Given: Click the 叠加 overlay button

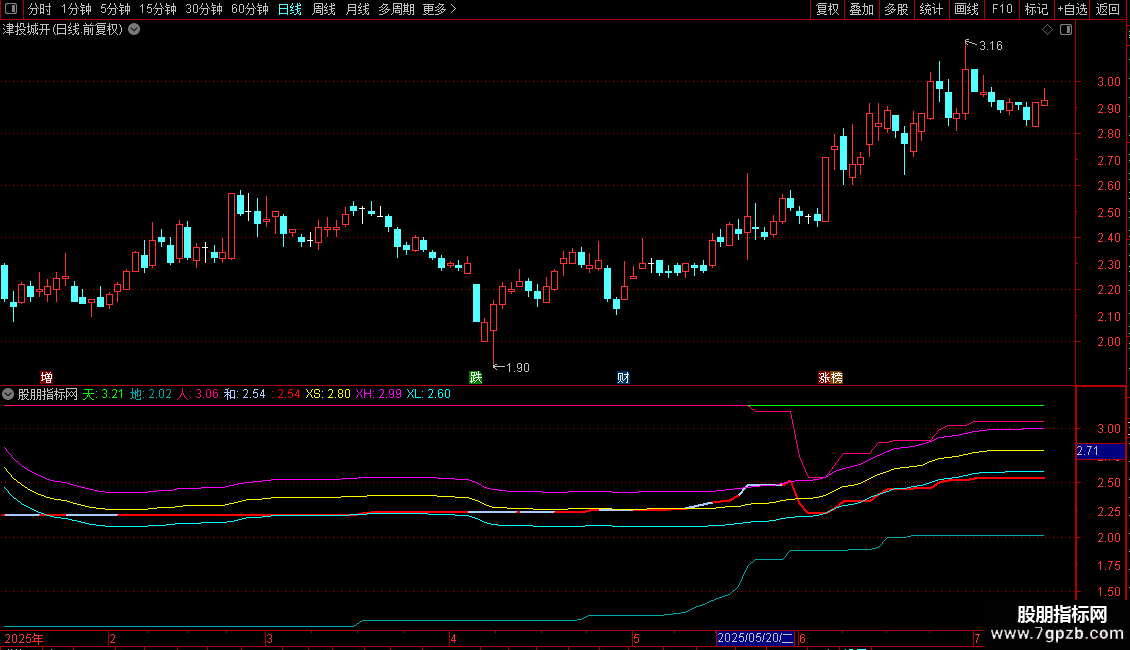Looking at the screenshot, I should 861,9.
